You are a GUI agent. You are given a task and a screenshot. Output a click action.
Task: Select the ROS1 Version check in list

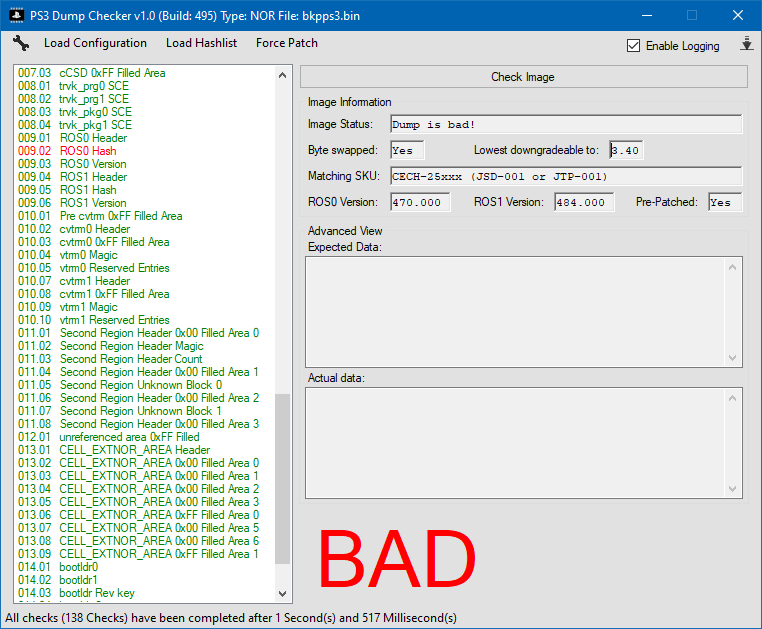93,203
